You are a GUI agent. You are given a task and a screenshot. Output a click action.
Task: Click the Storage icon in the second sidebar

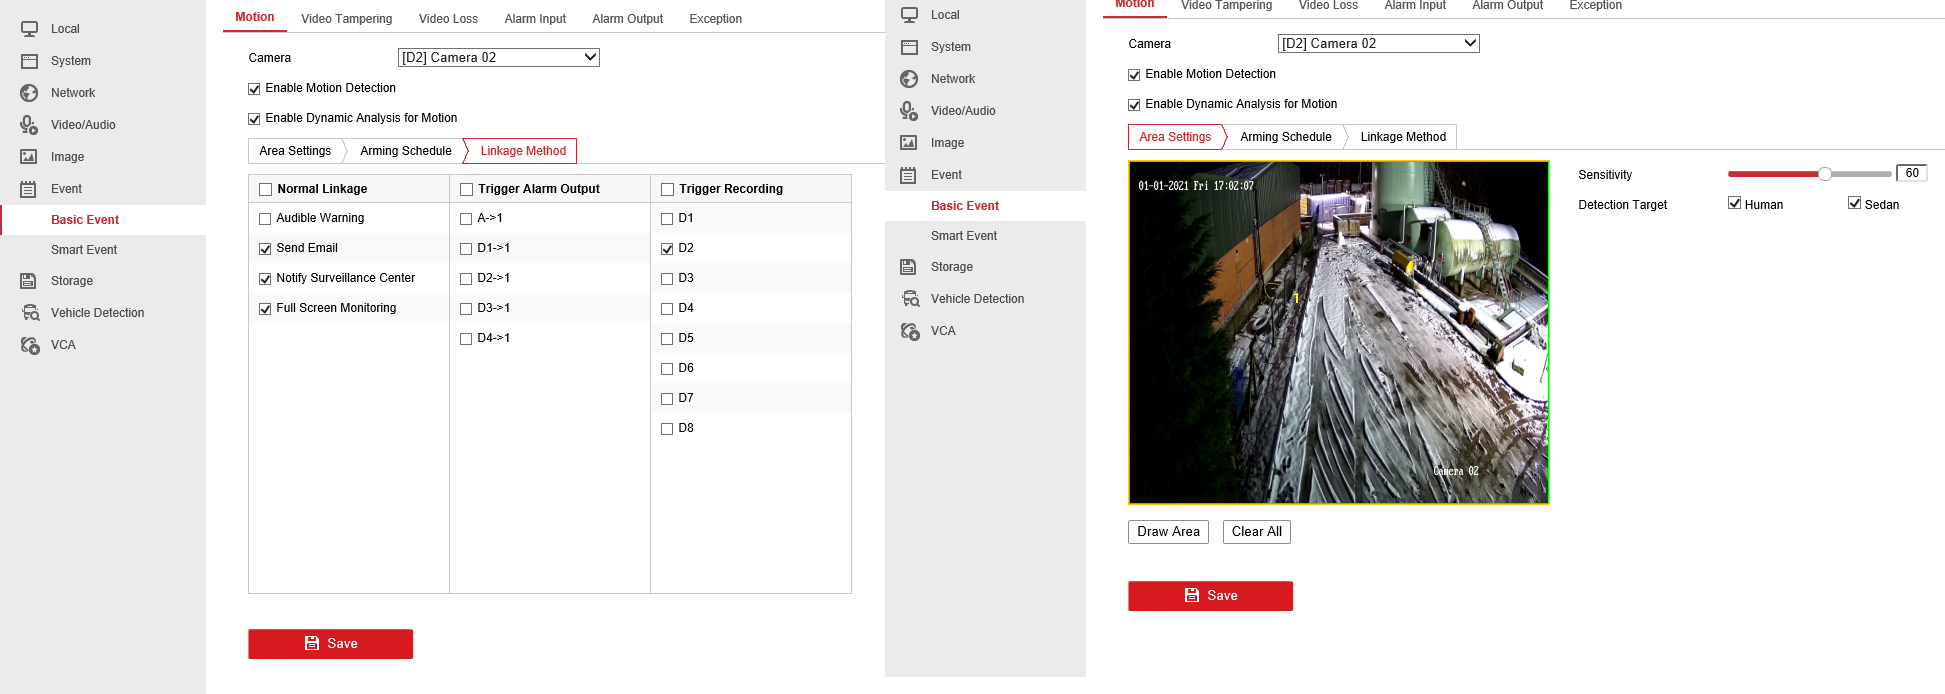click(x=909, y=267)
